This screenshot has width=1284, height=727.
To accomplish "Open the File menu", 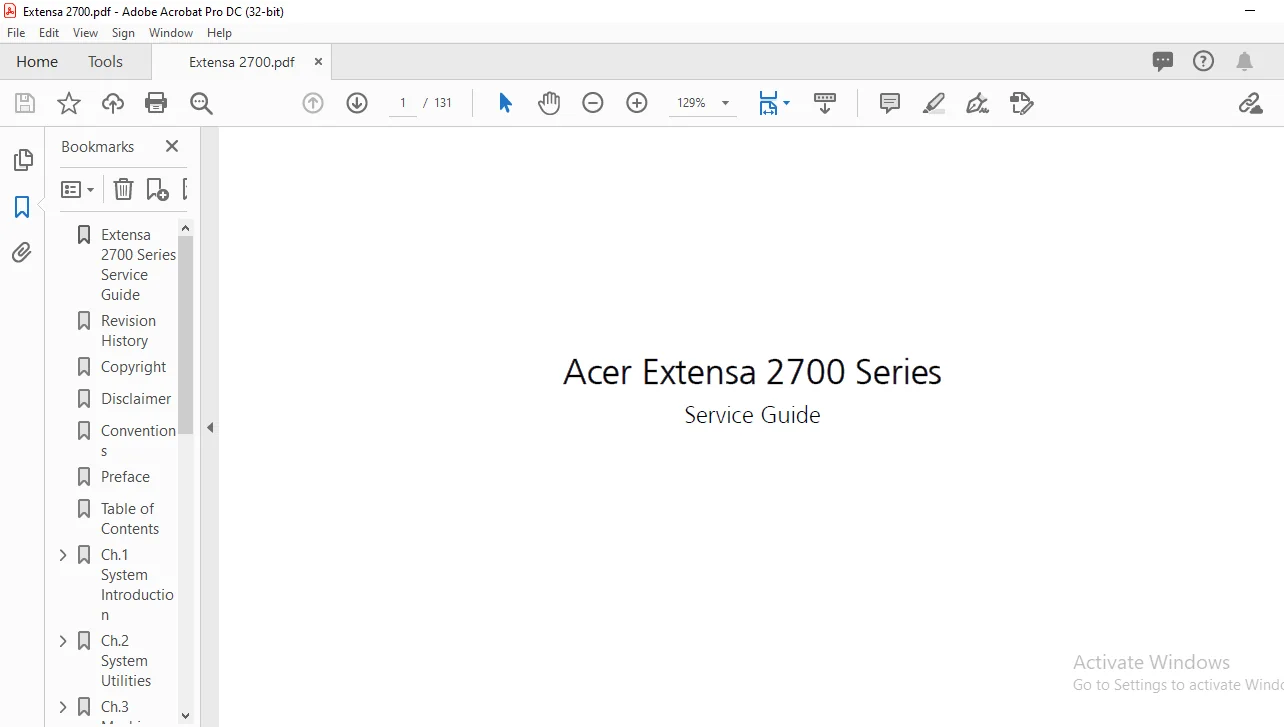I will pos(16,33).
